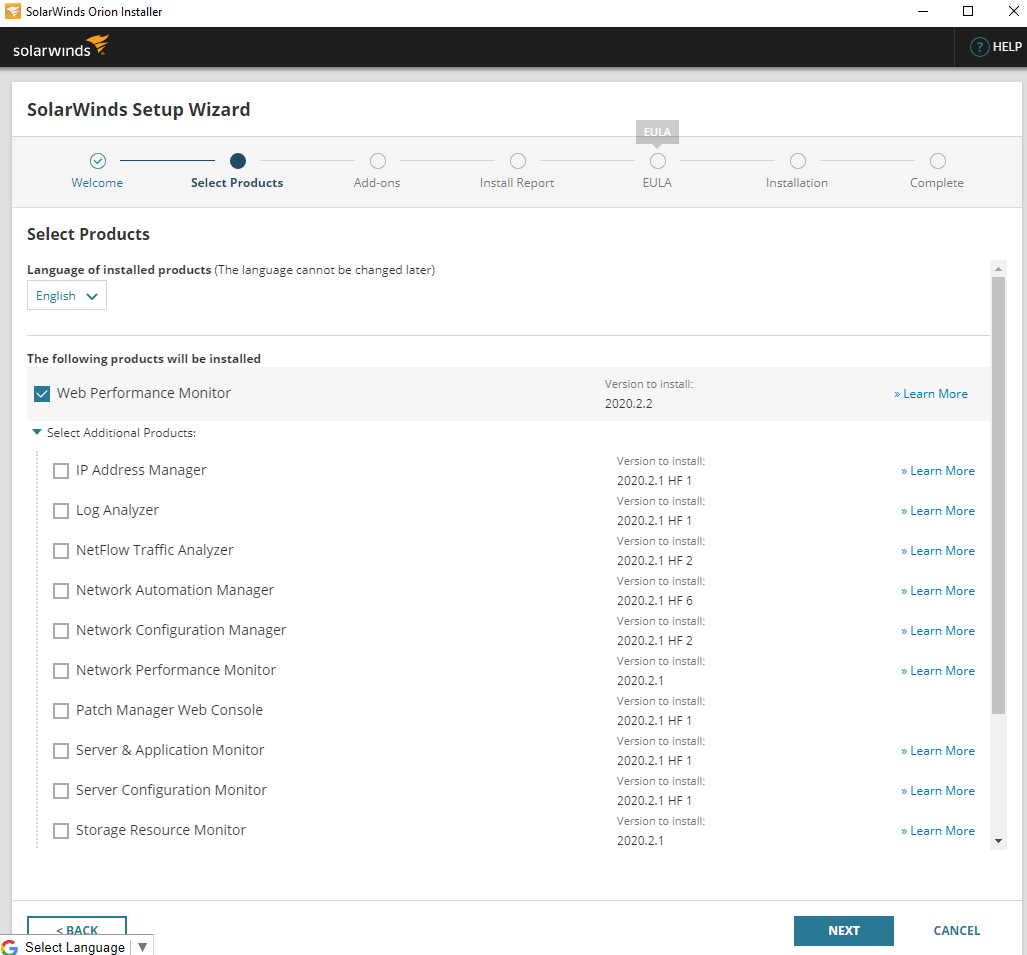Select Server Configuration Monitor checkbox
Screen dimensions: 1027x955
[61, 791]
